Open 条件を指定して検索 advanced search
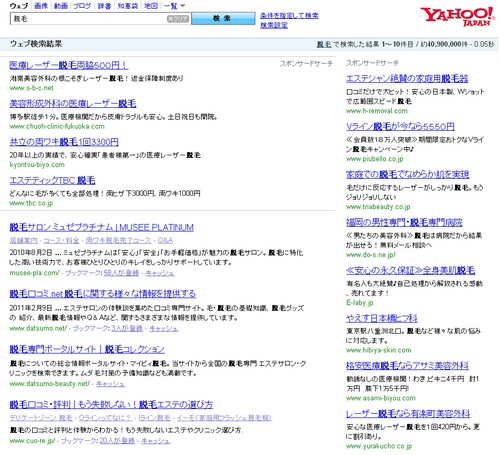The height and width of the screenshot is (455, 500). coord(289,15)
